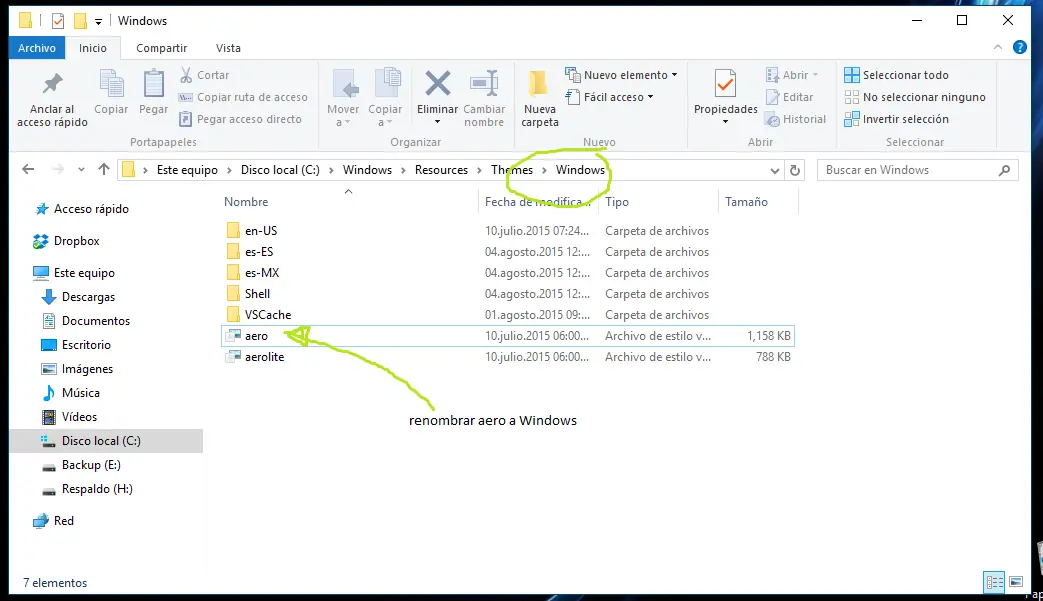Open the Archivo tab
The image size is (1043, 601).
(37, 48)
